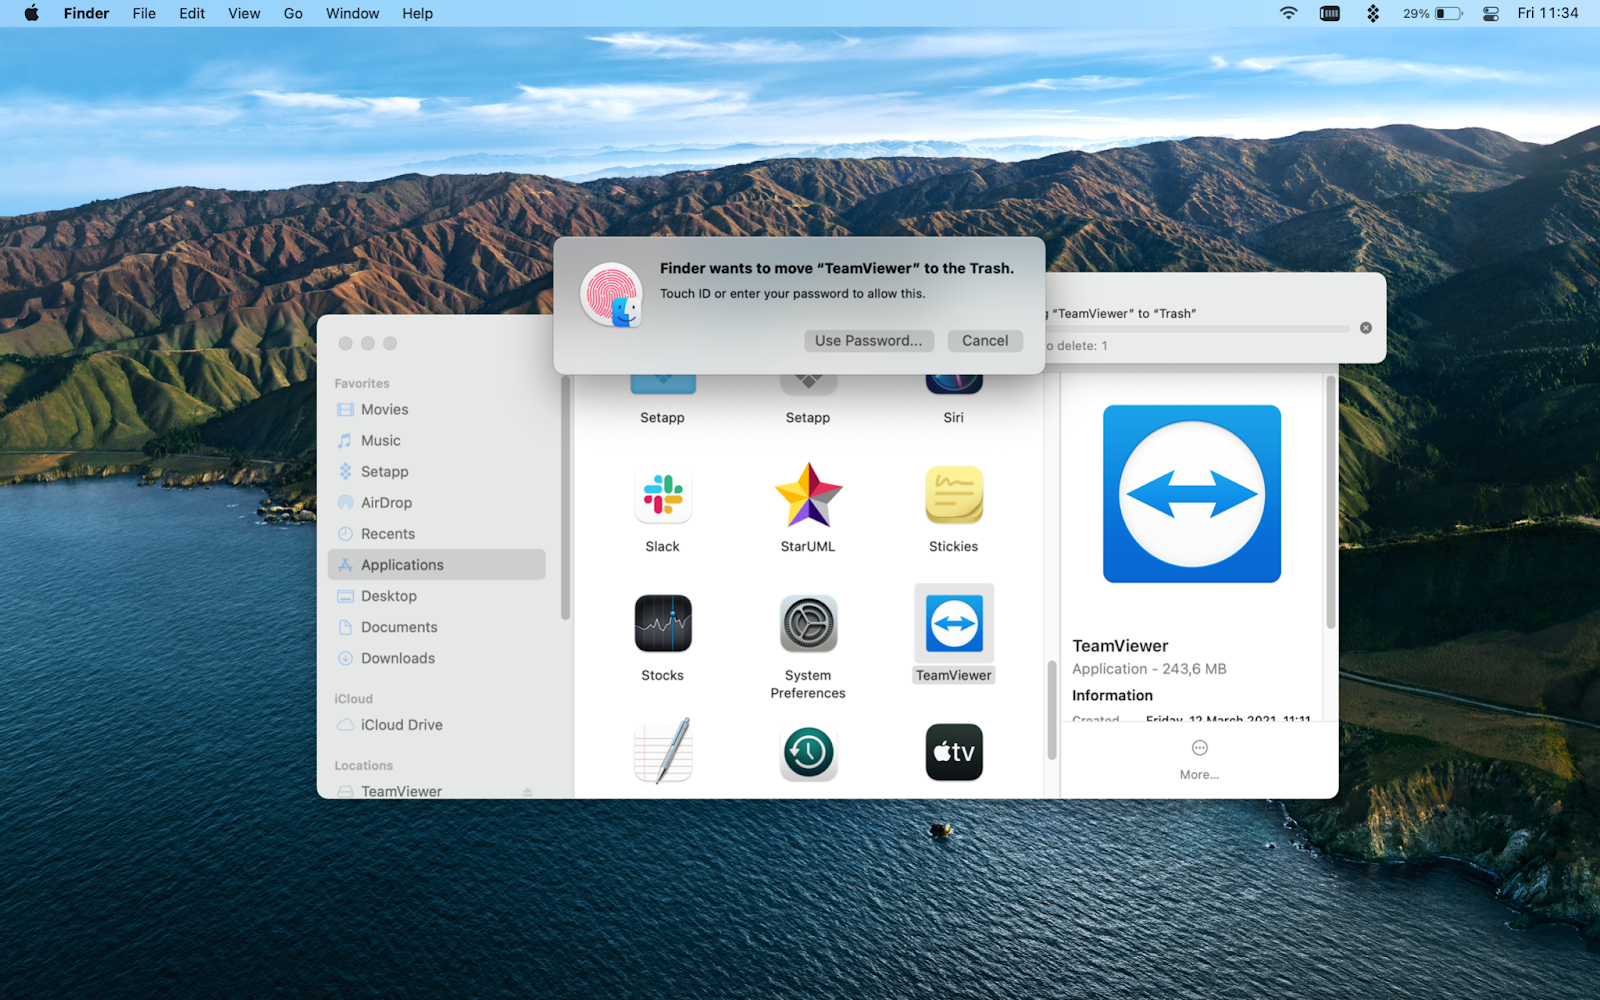The width and height of the screenshot is (1600, 1000).
Task: Open iCloud Drive from the sidebar
Action: pos(437,725)
